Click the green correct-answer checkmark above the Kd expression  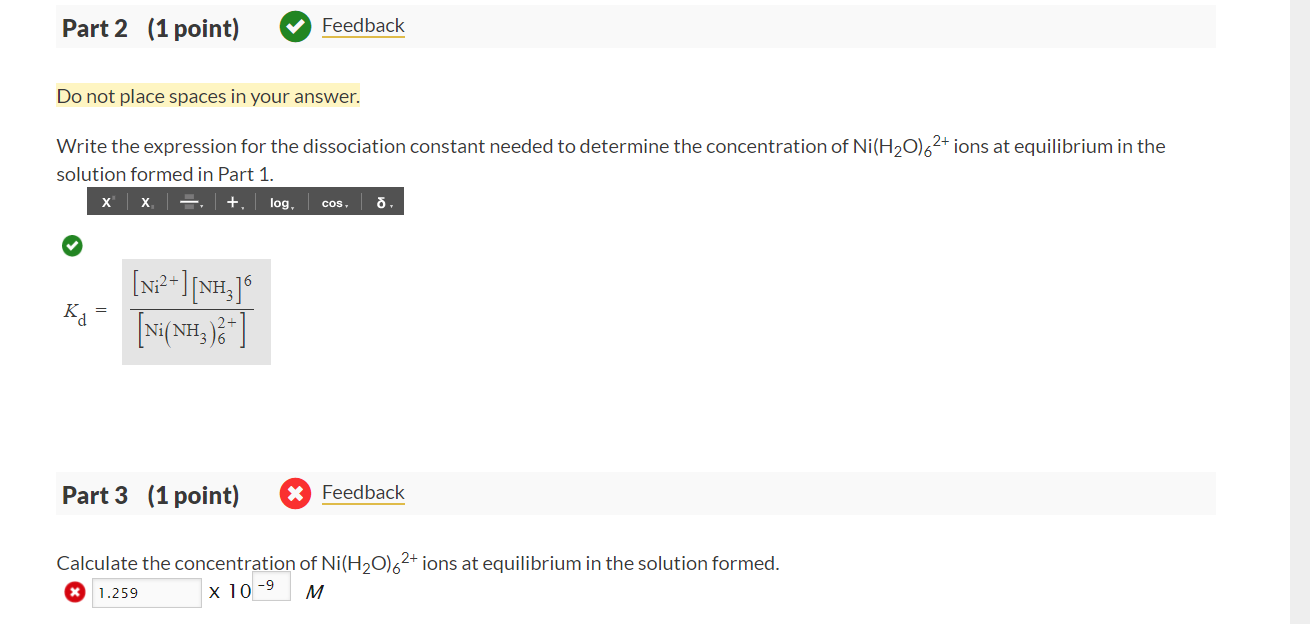[x=72, y=245]
